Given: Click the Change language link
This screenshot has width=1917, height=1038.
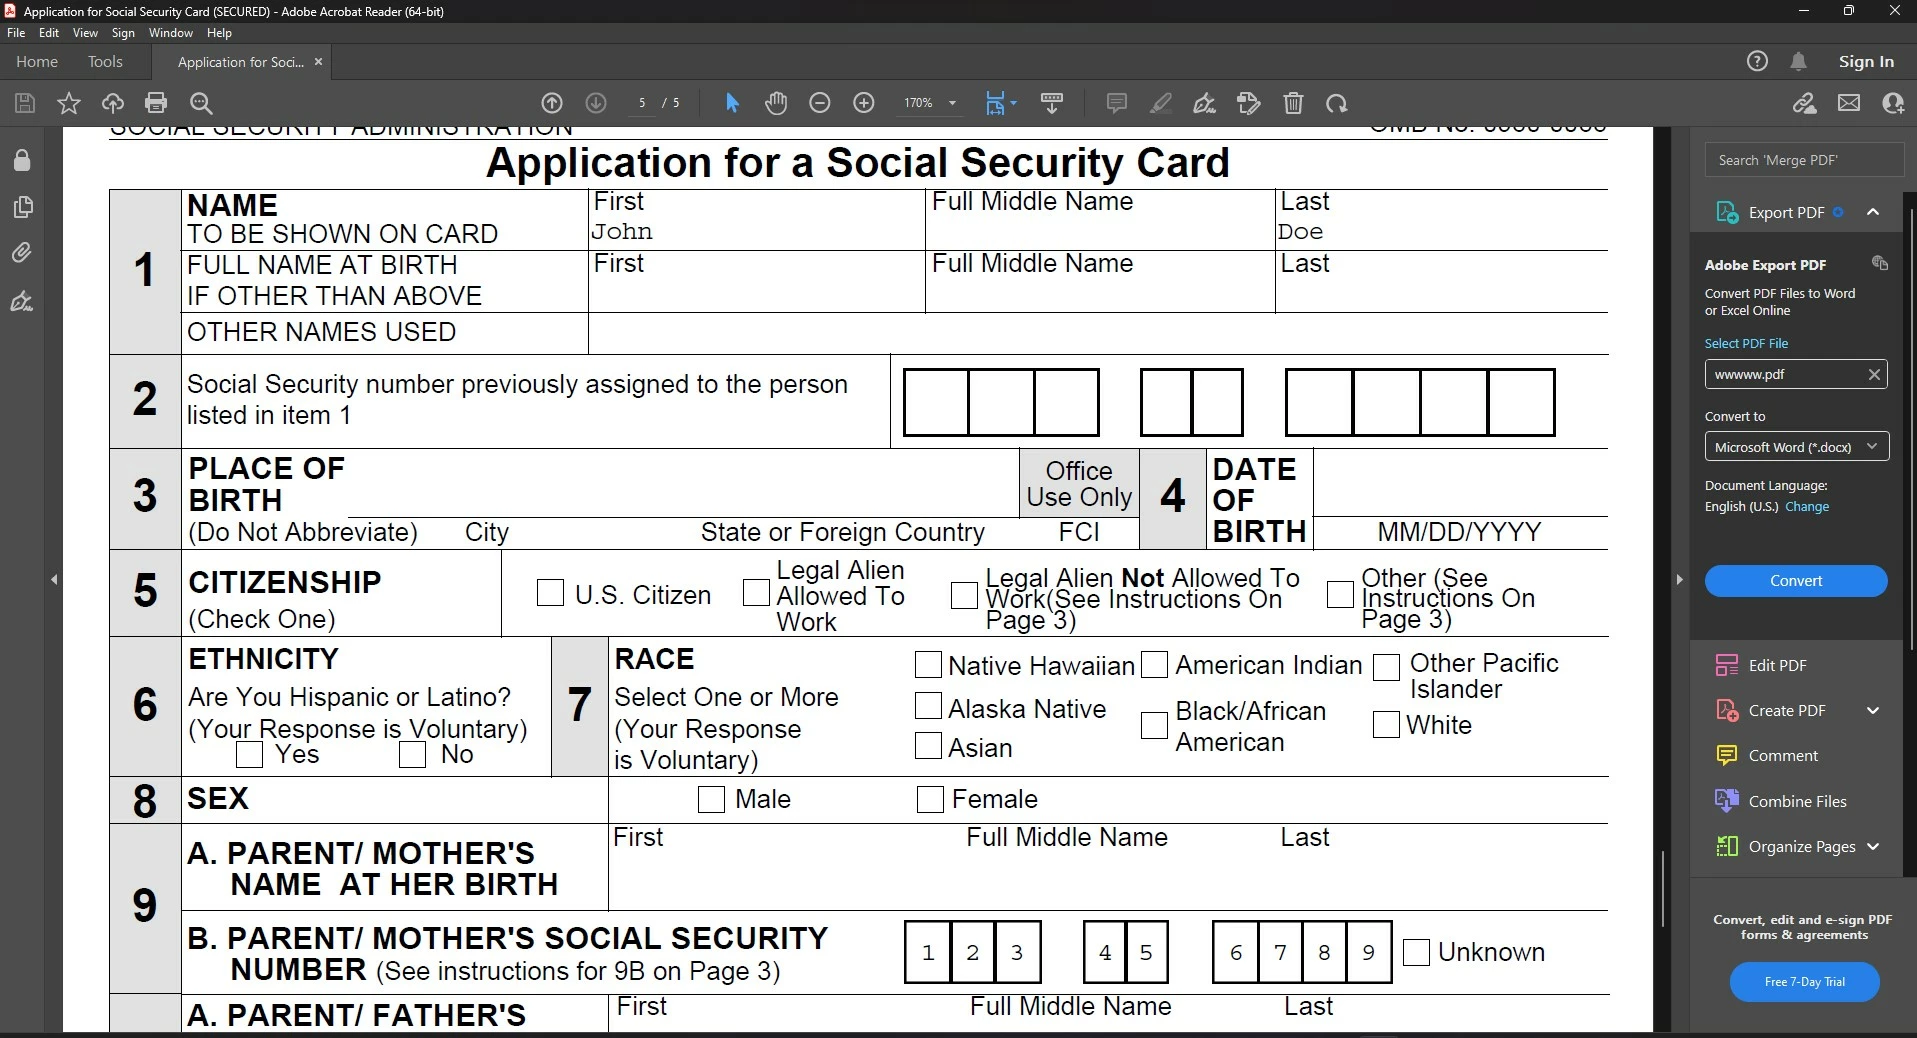Looking at the screenshot, I should pyautogui.click(x=1807, y=507).
